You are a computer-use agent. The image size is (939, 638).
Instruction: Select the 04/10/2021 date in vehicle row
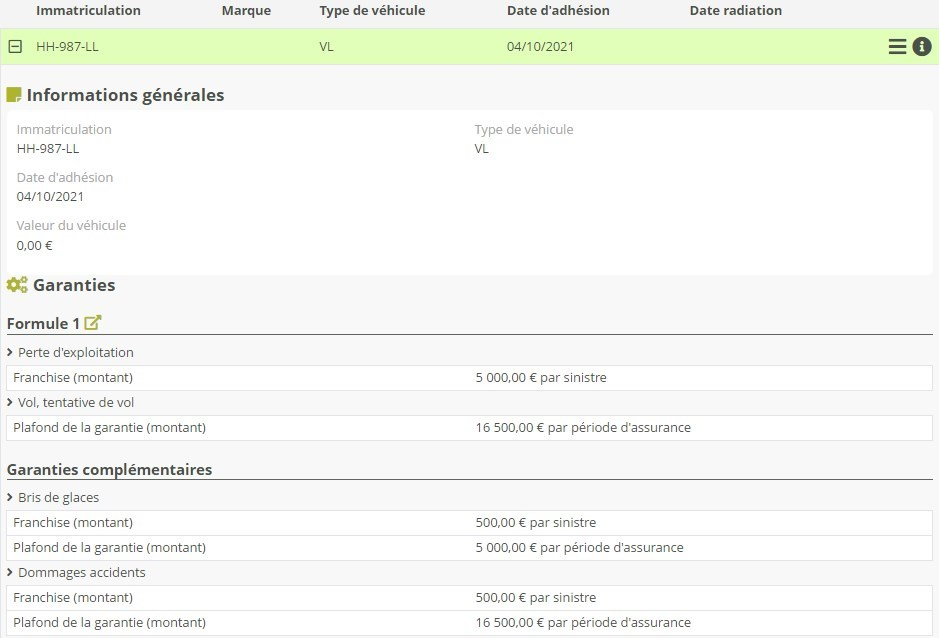tap(540, 47)
